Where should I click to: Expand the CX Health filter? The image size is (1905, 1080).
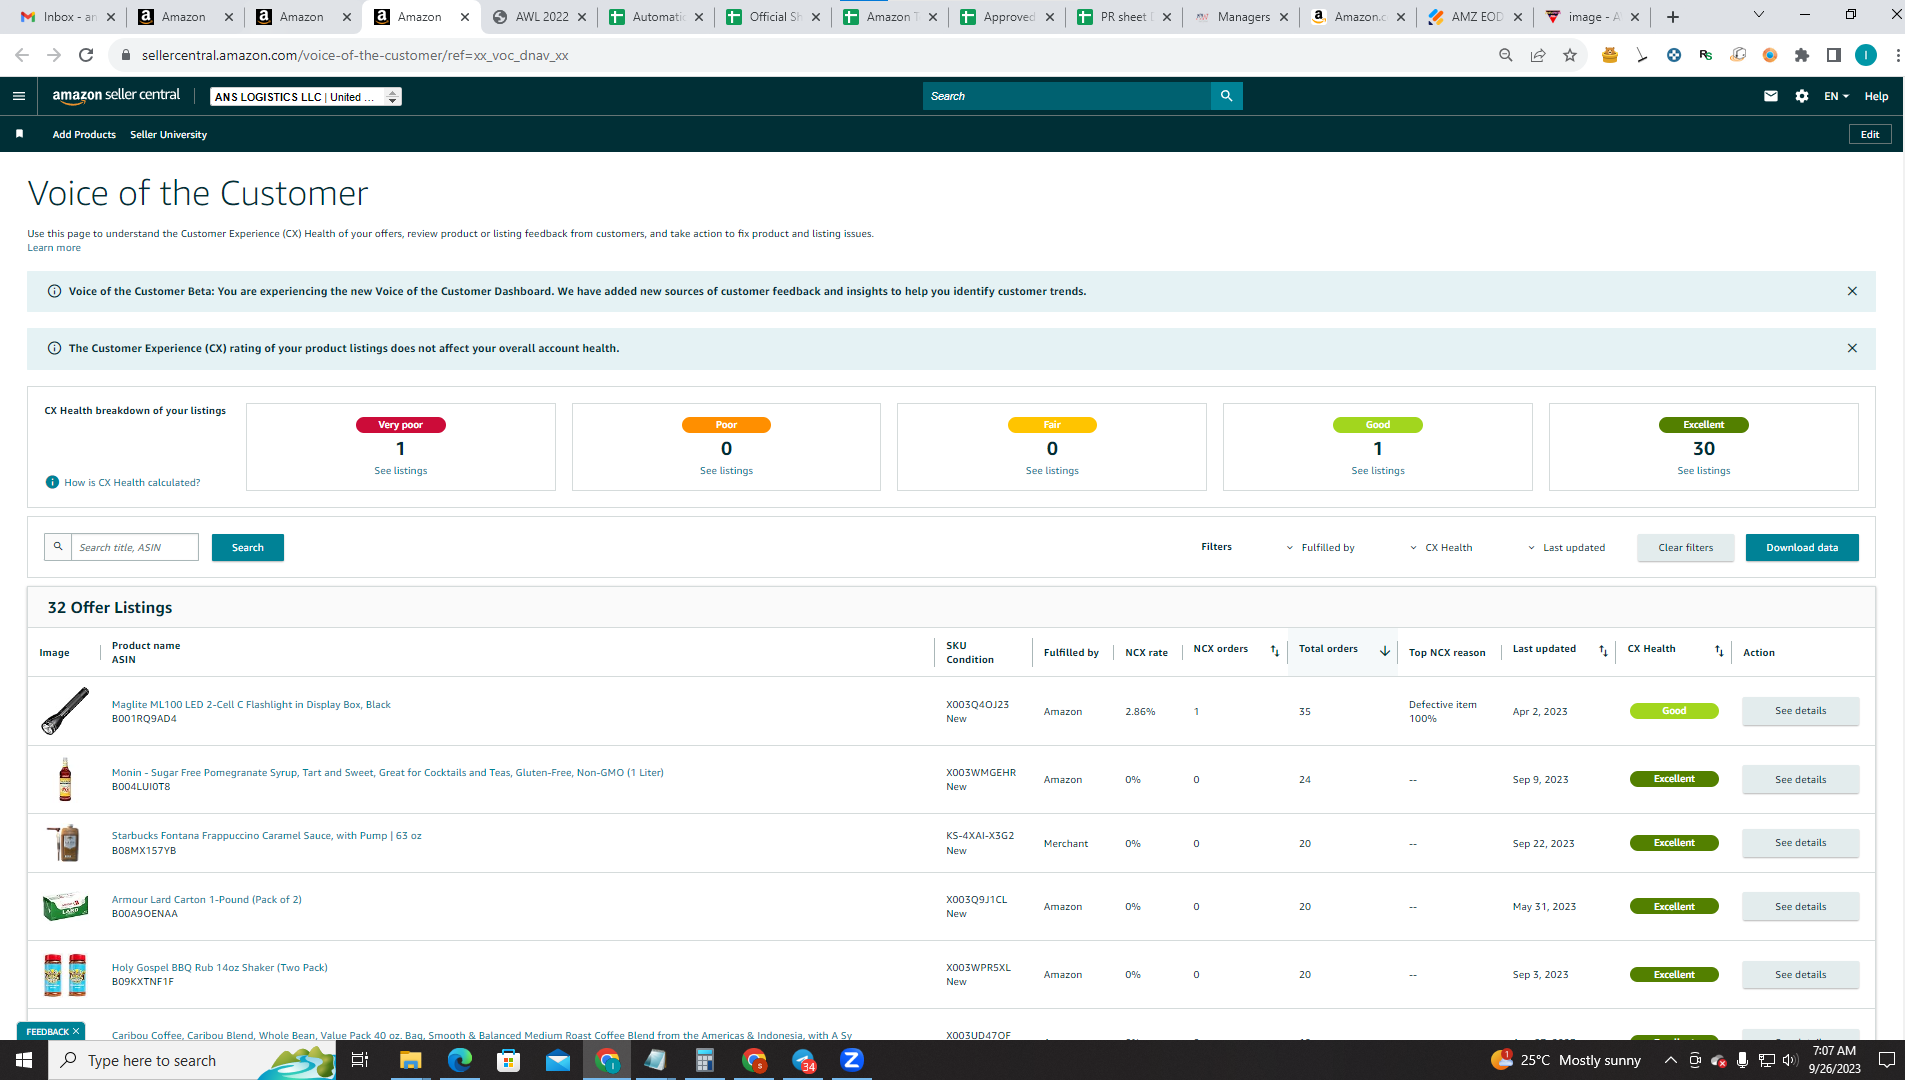(1441, 548)
